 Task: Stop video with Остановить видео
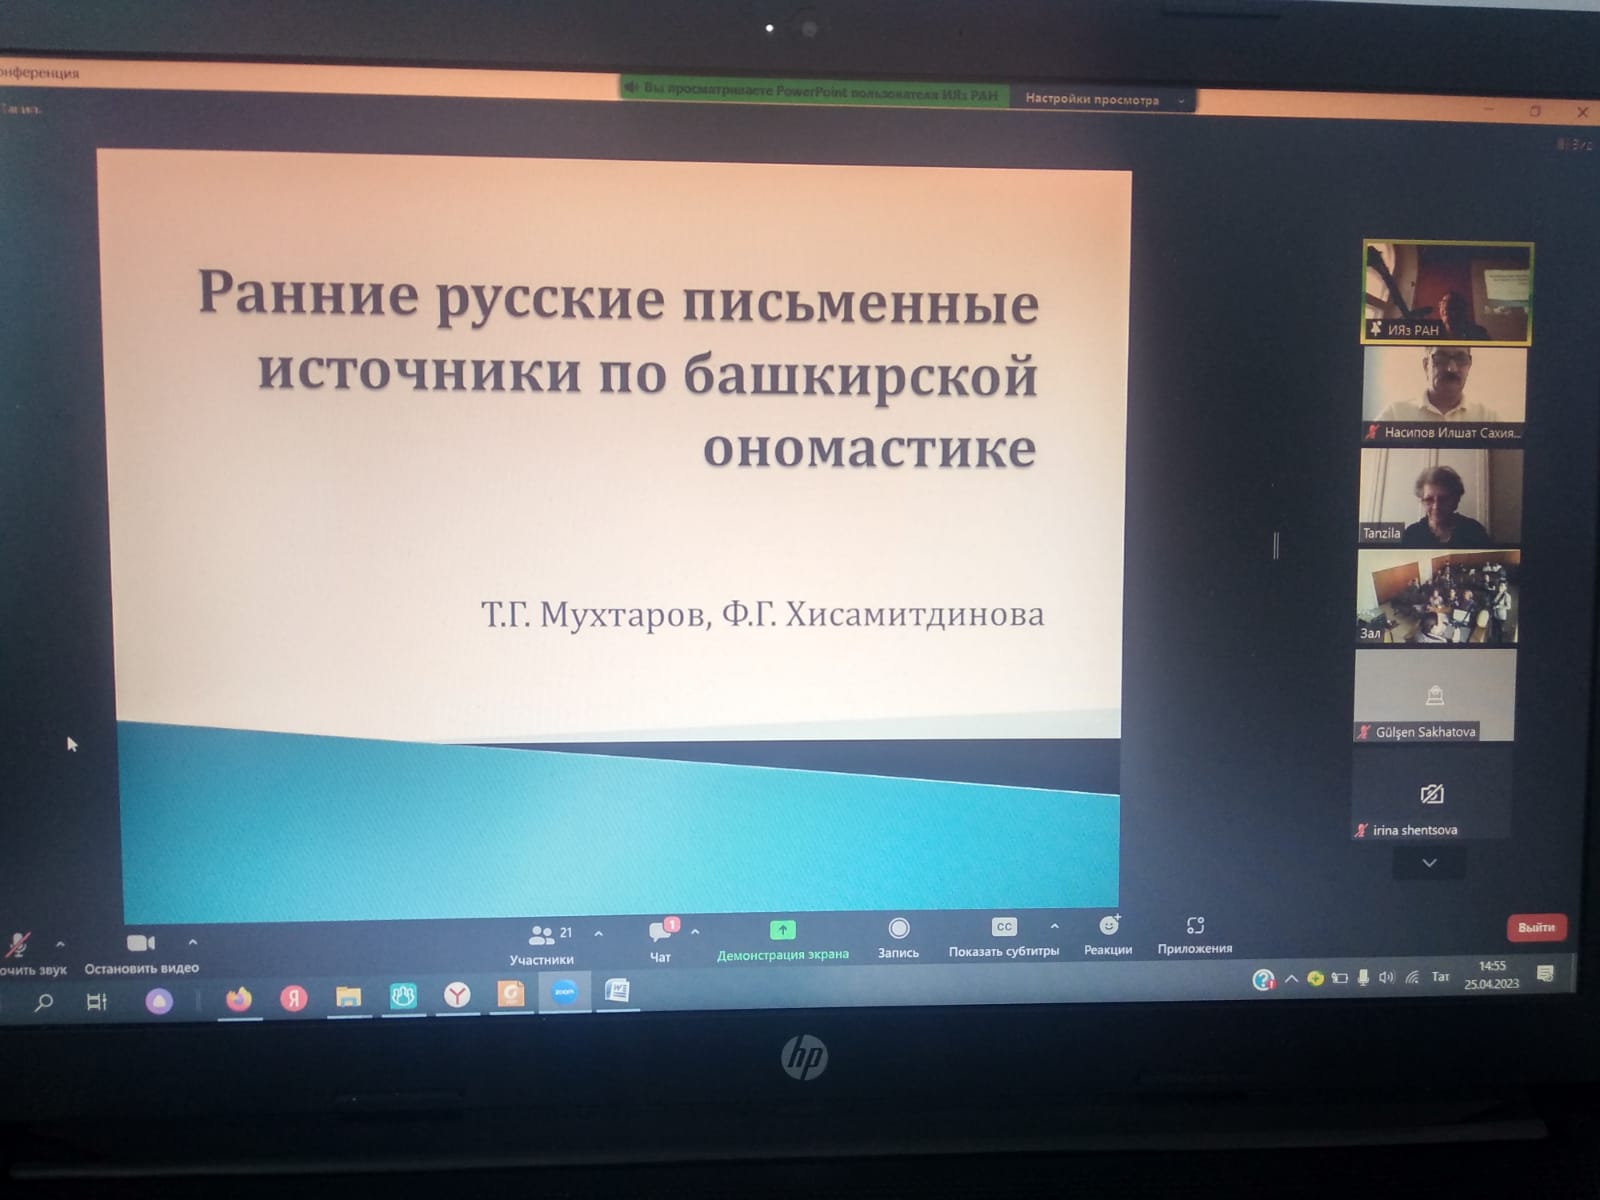141,951
